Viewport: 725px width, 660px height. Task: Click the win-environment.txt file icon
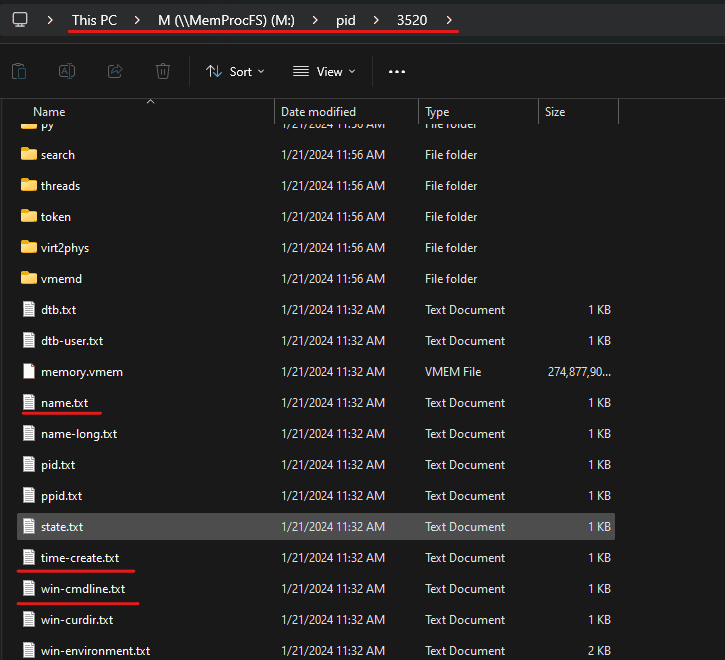[x=29, y=650]
